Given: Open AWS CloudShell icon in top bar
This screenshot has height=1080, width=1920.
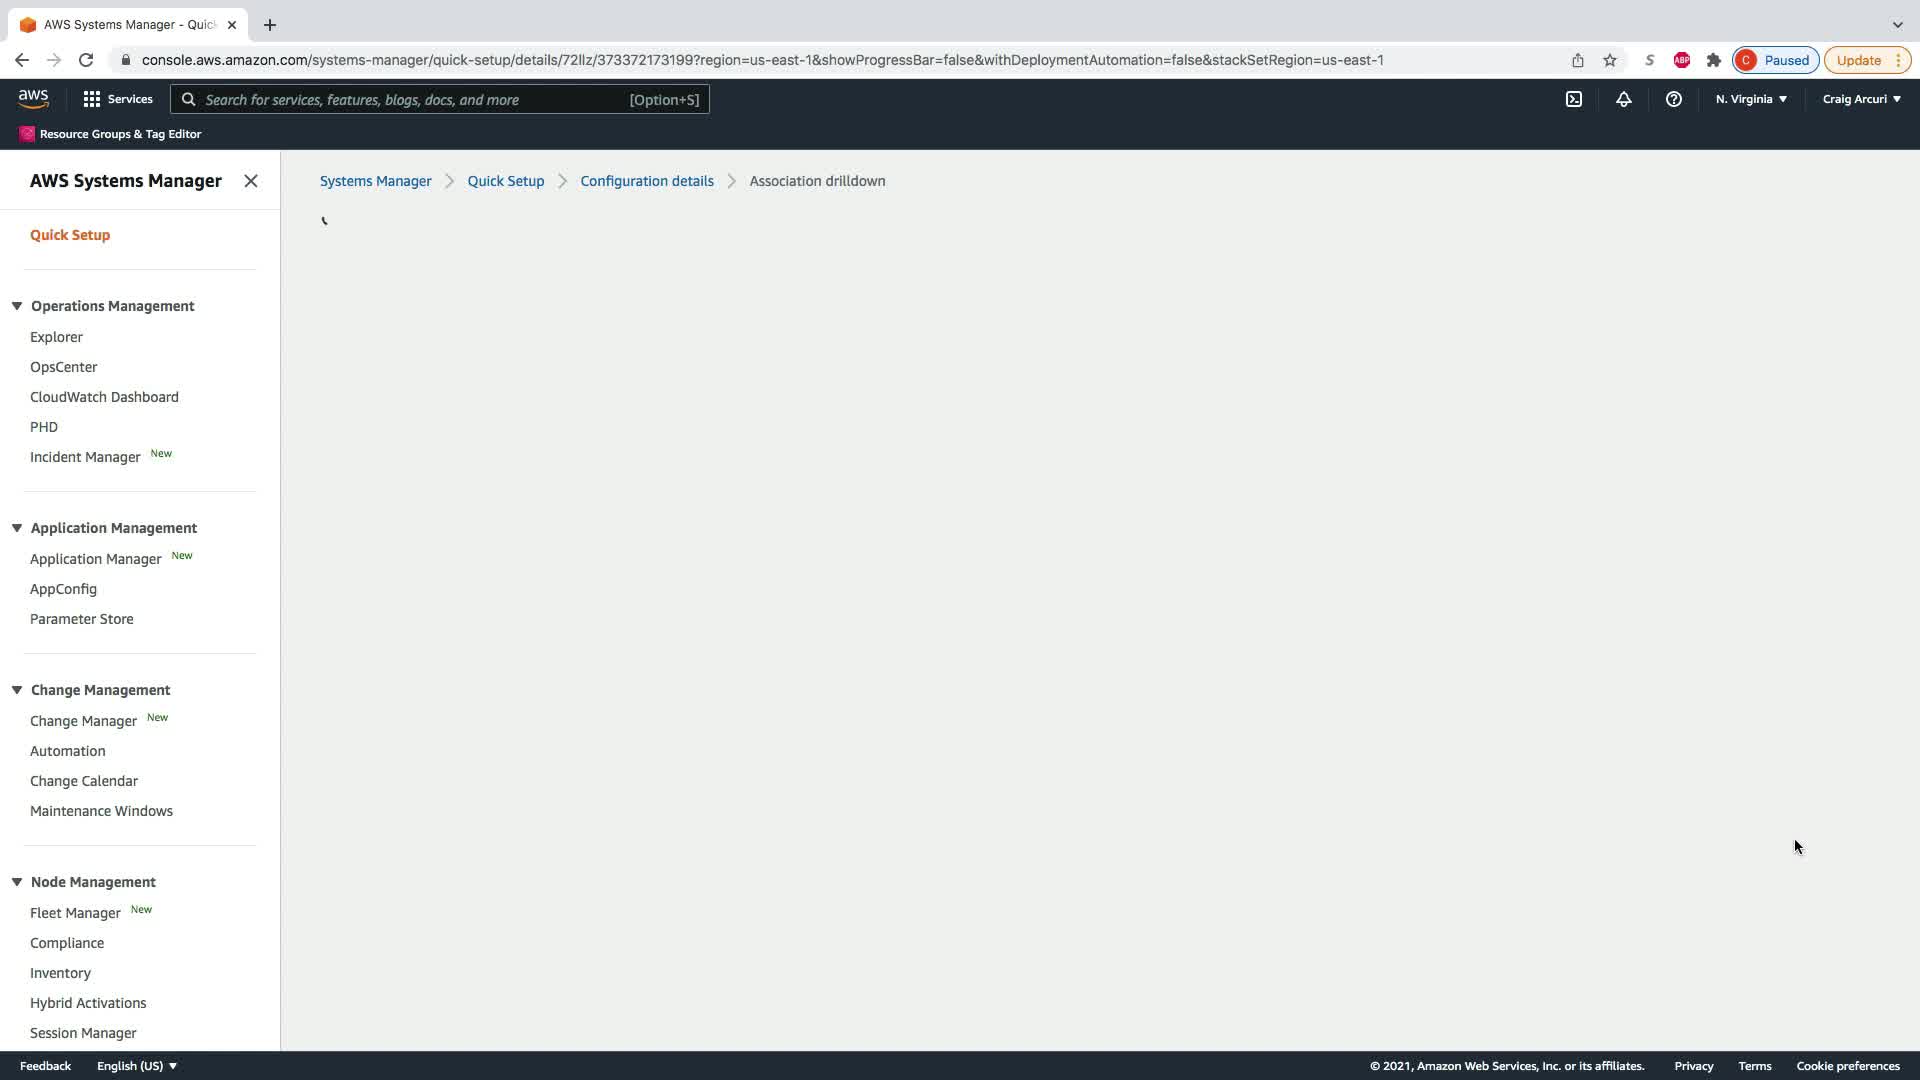Looking at the screenshot, I should (x=1574, y=99).
